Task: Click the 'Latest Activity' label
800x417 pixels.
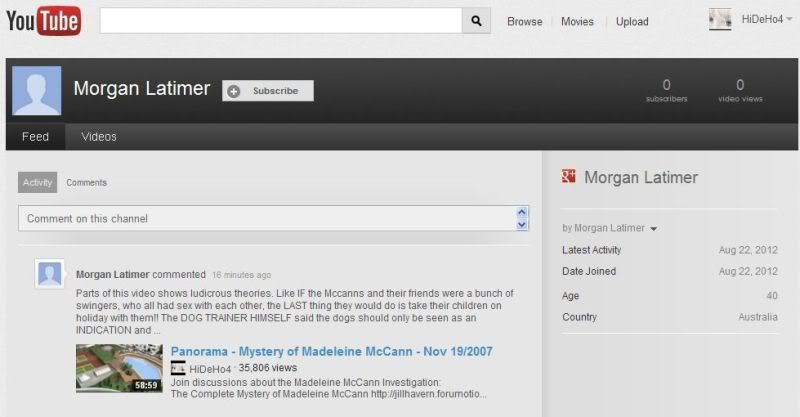Action: point(591,250)
